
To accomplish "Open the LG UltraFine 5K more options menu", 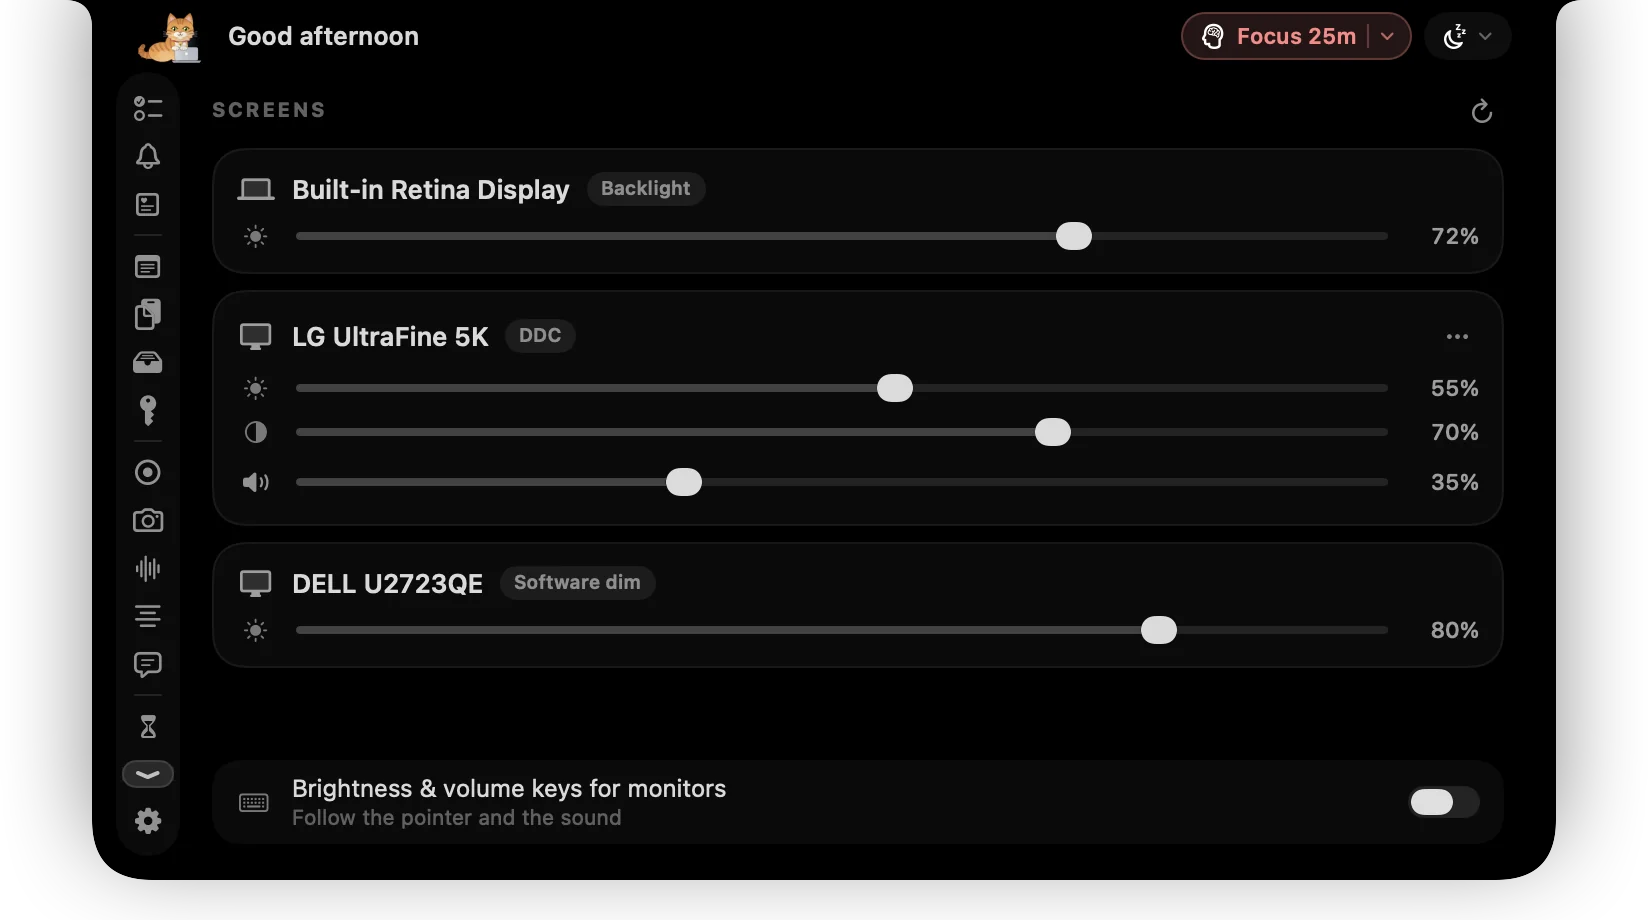I will [1458, 336].
